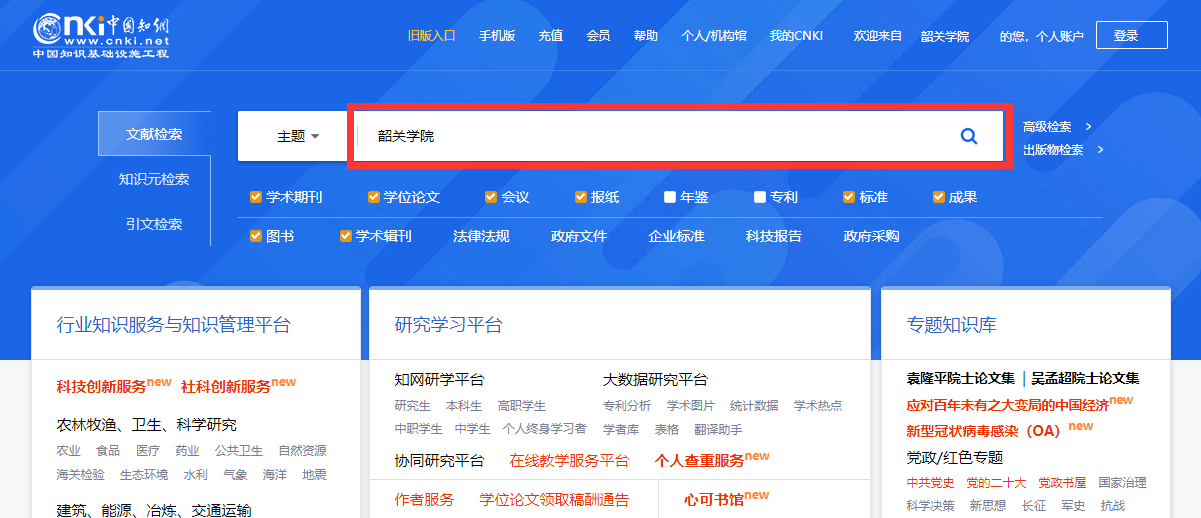This screenshot has width=1201, height=518.
Task: Open 在线教学服务平台 link
Action: (569, 461)
